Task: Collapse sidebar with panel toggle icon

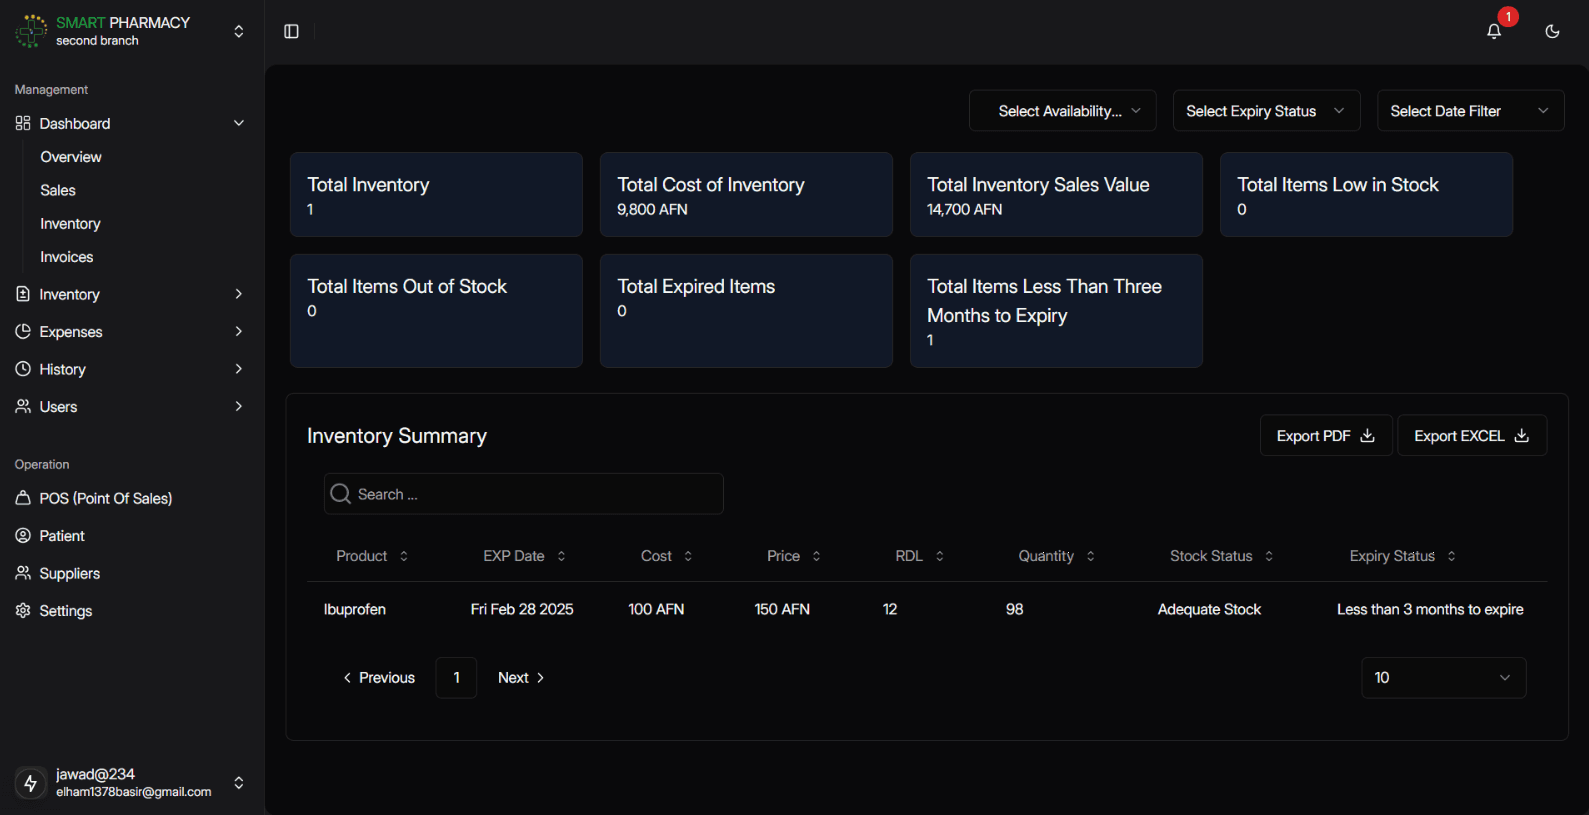Action: [x=291, y=32]
